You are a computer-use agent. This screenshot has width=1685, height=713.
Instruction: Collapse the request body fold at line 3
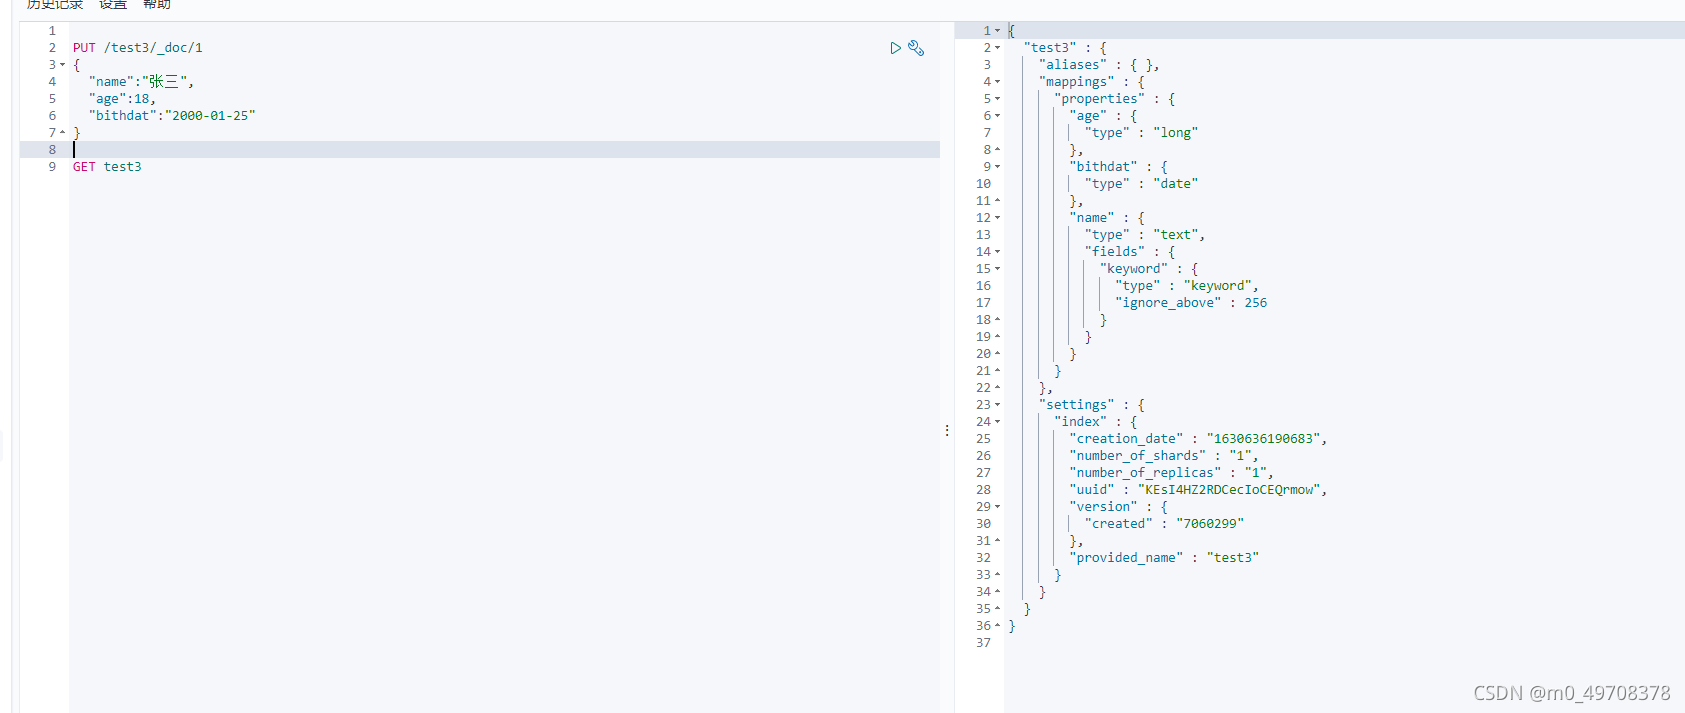(x=62, y=65)
